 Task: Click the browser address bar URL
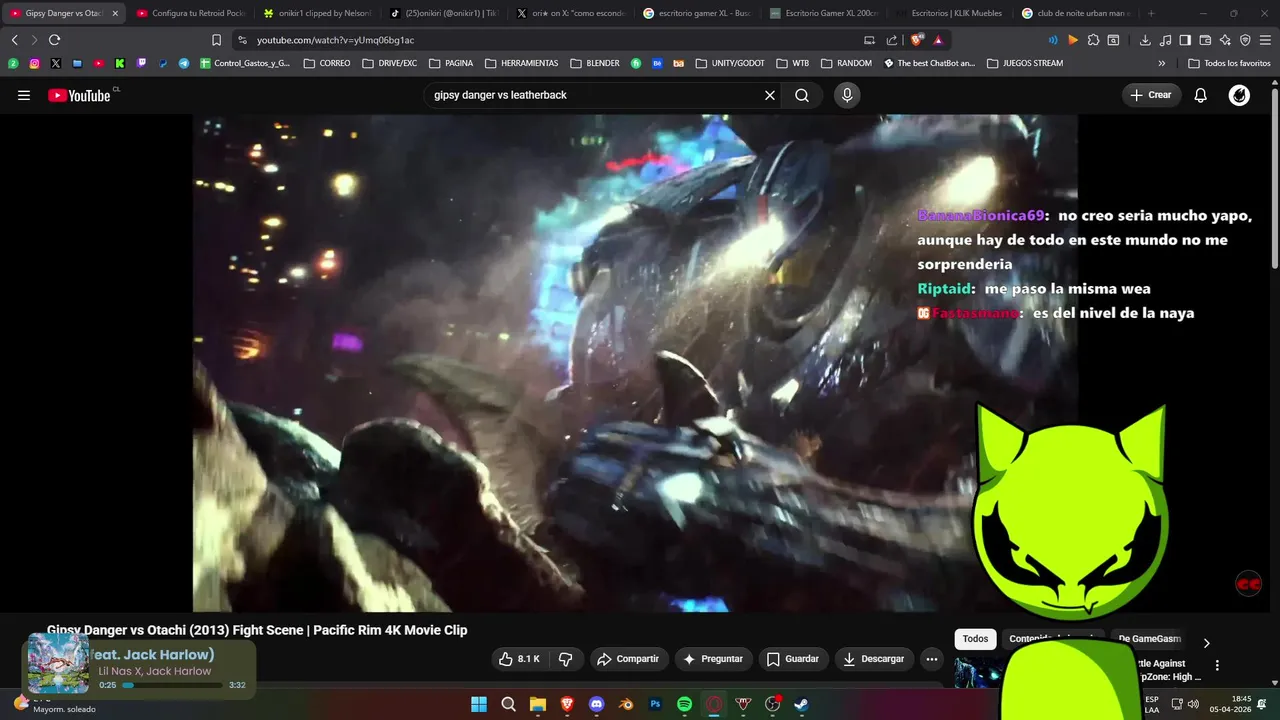pos(335,40)
